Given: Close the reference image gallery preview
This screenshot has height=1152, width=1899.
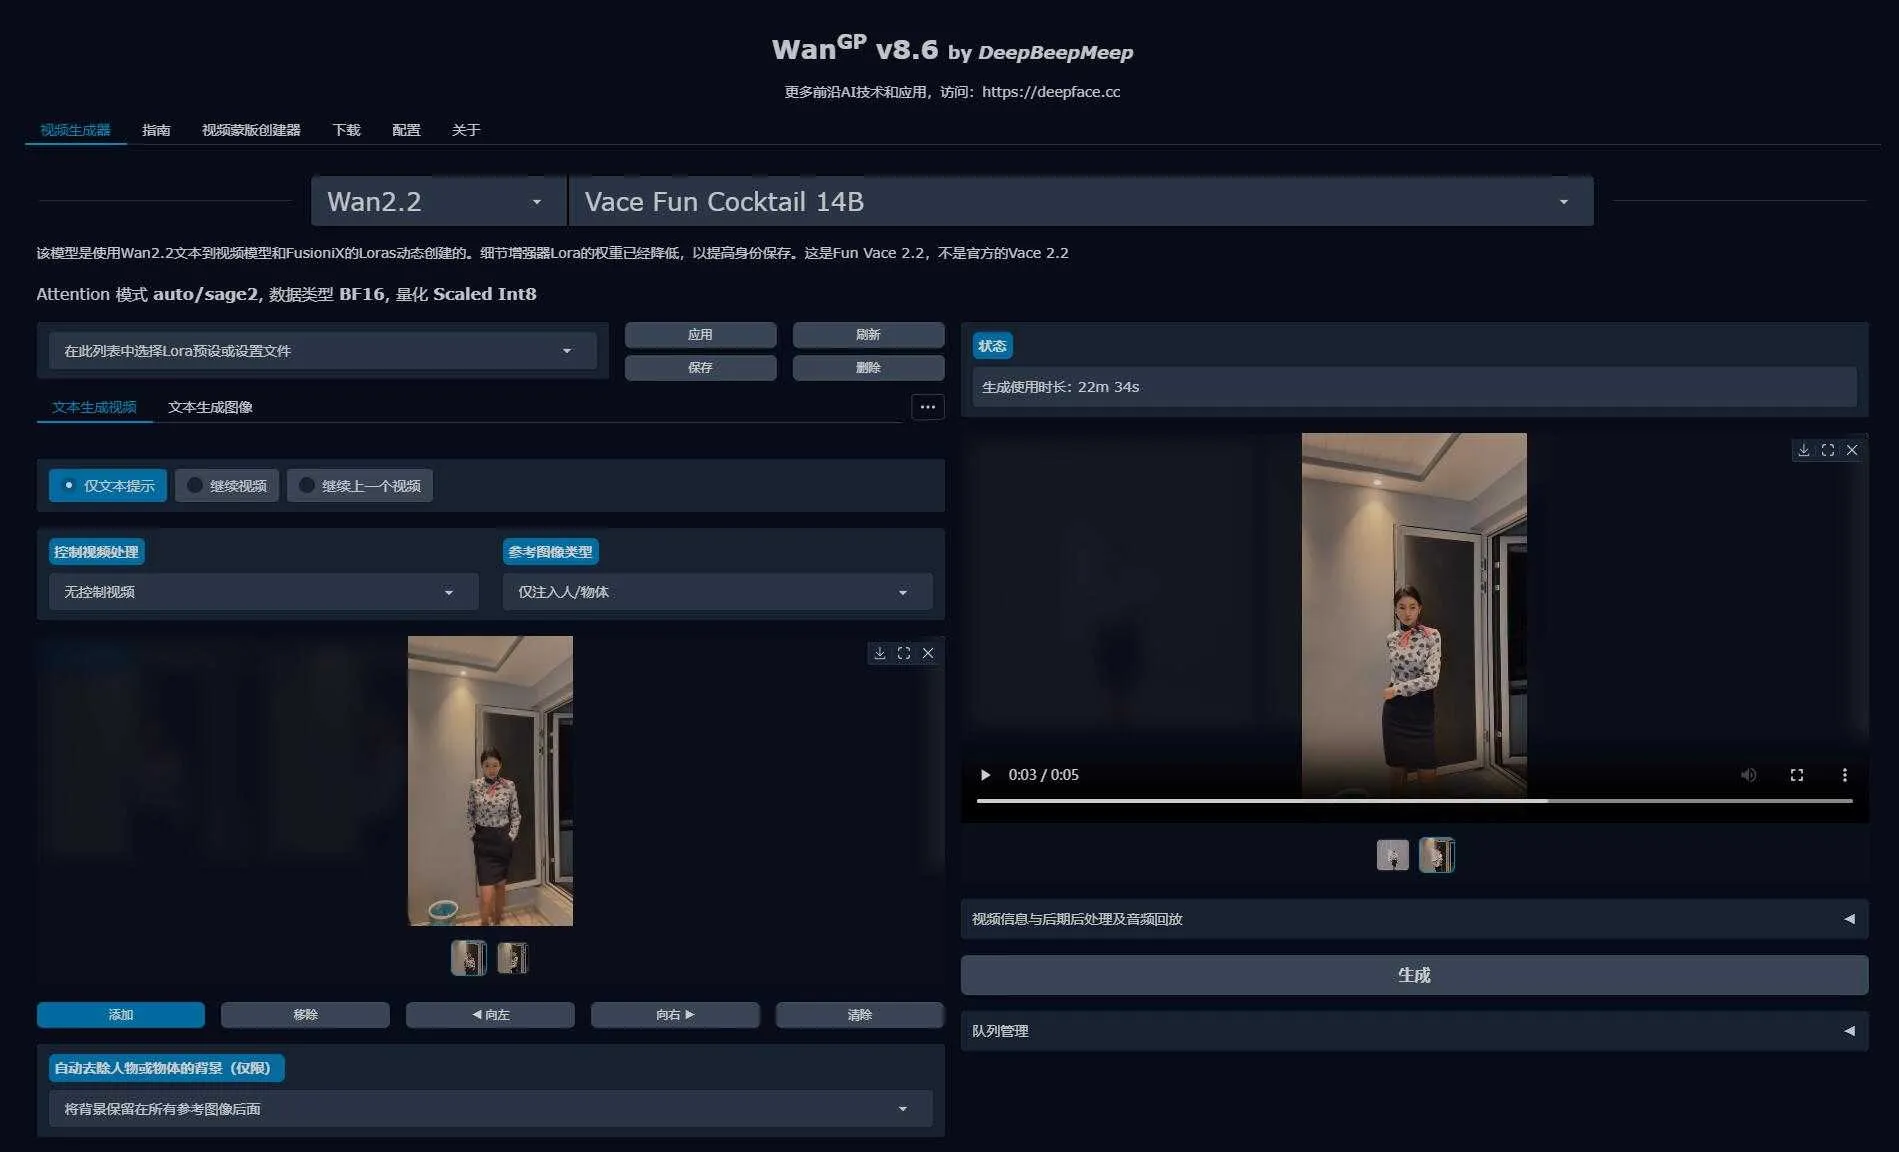Looking at the screenshot, I should tap(928, 653).
